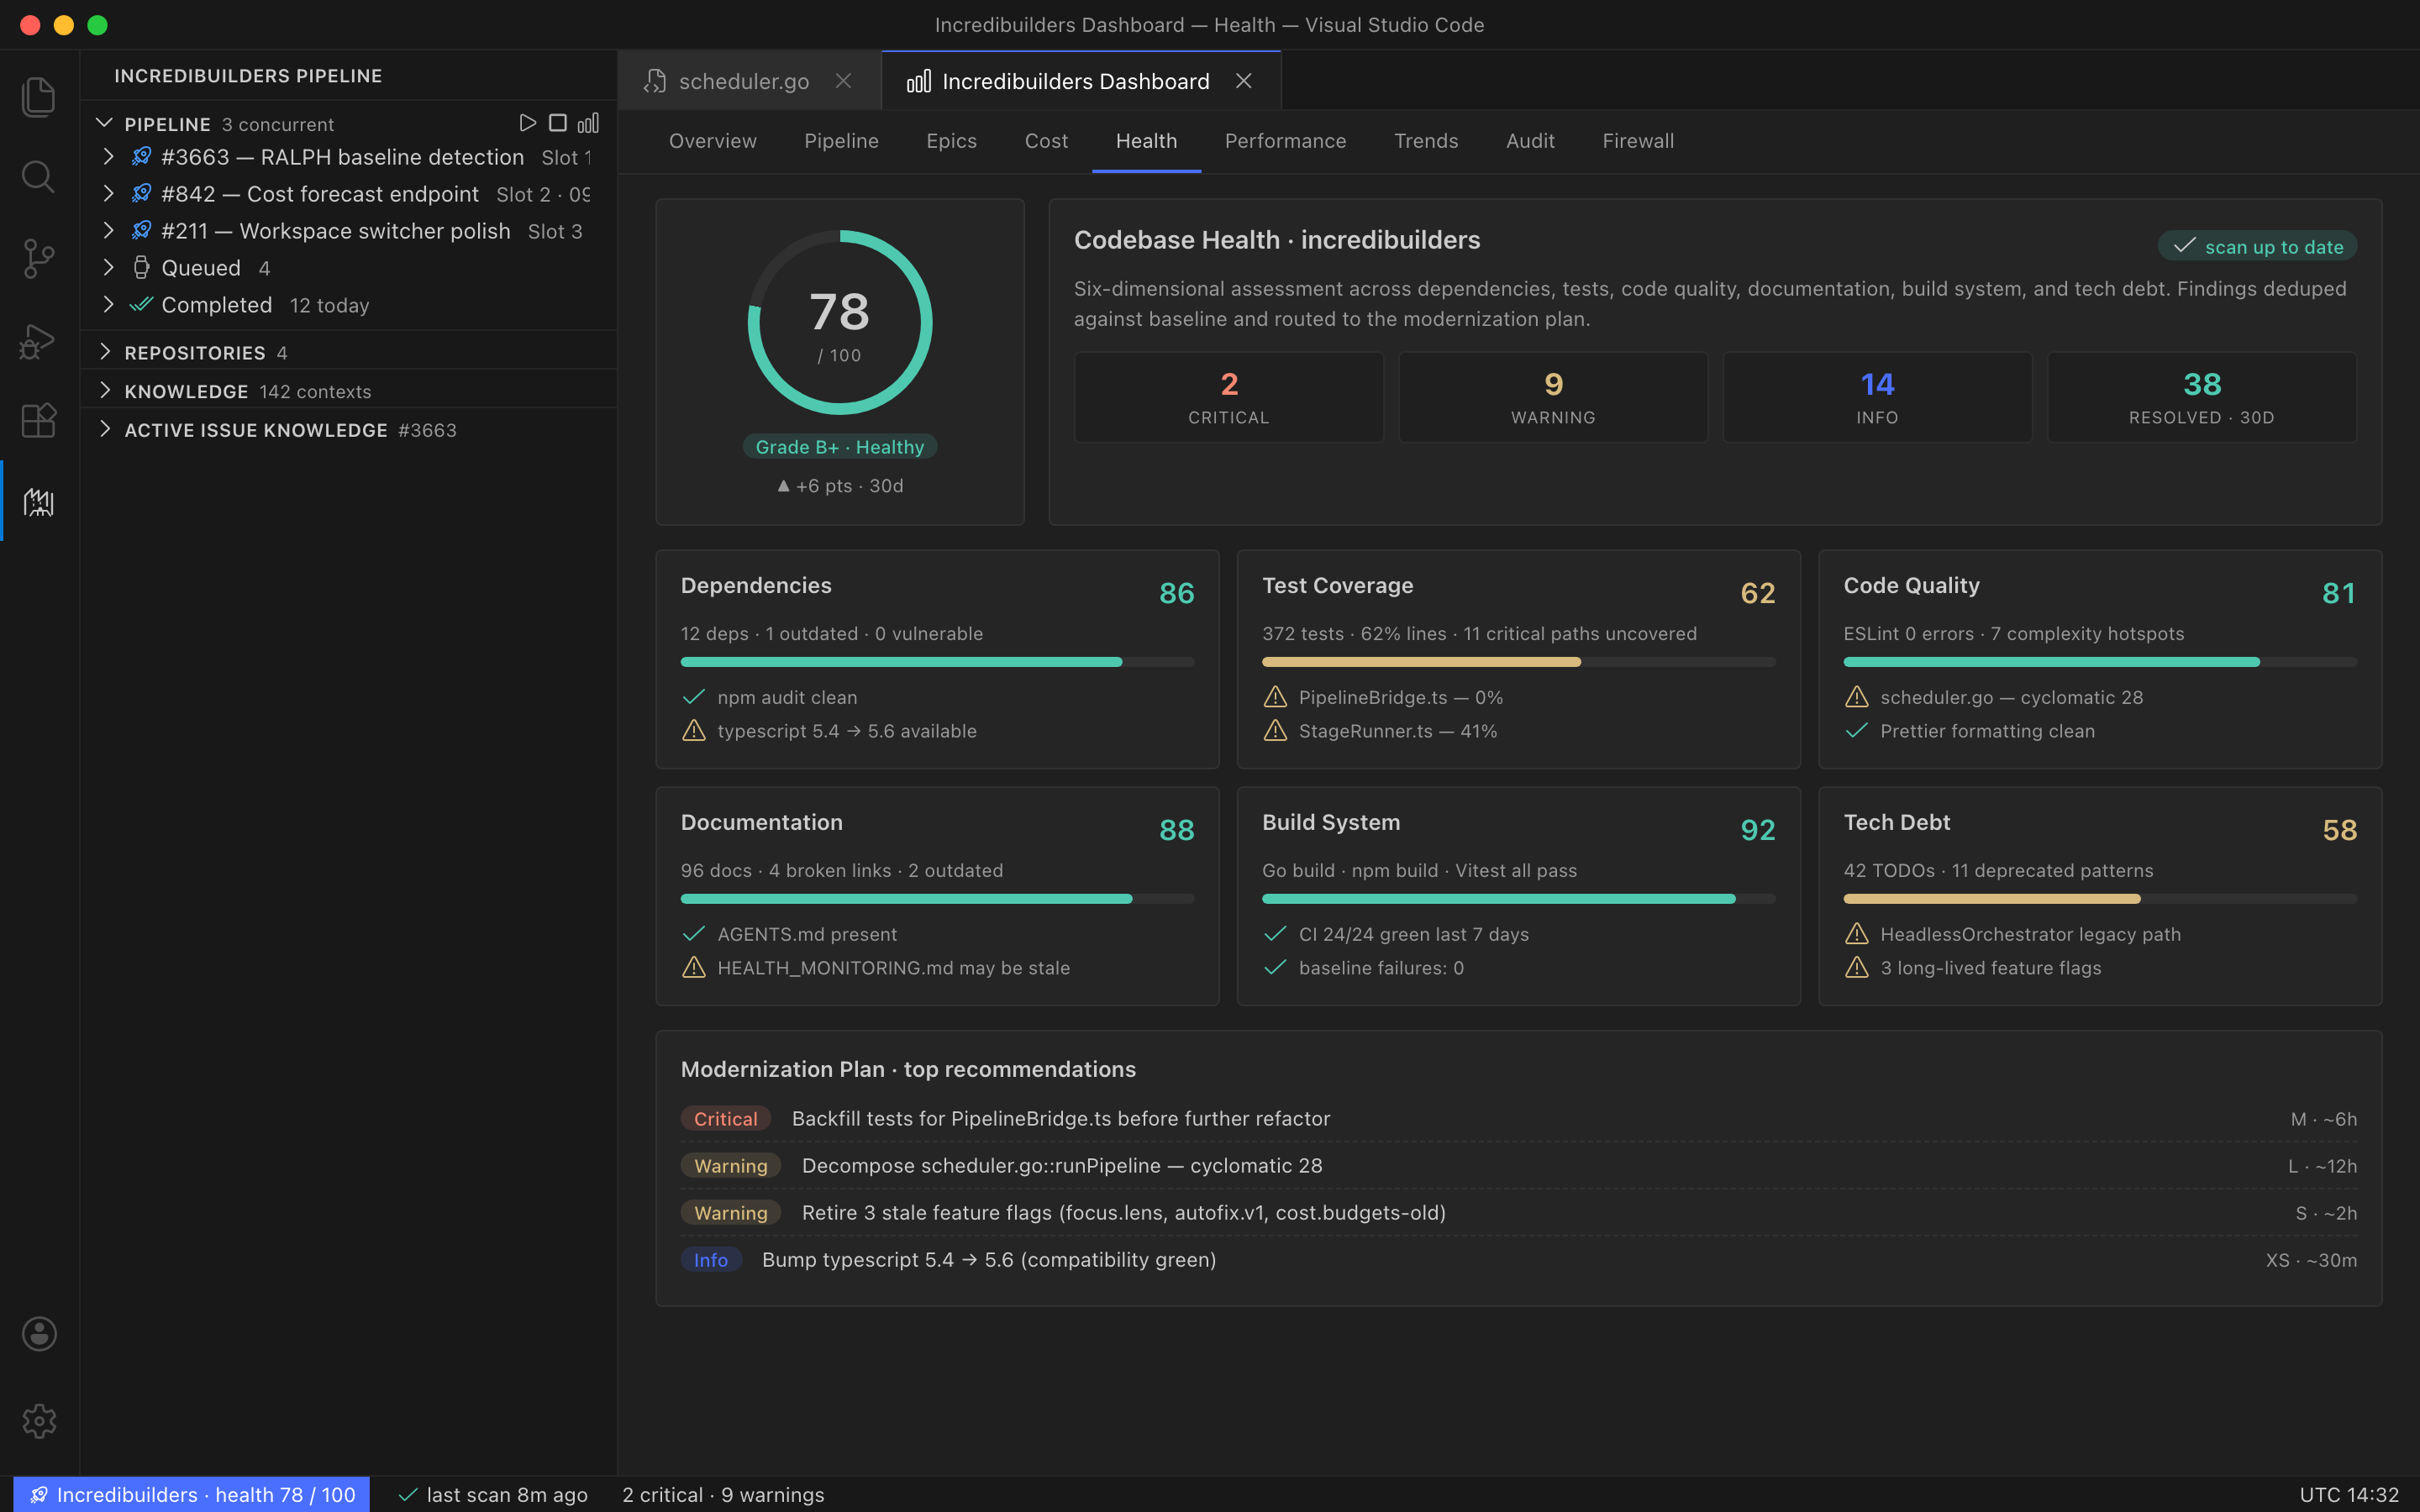
Task: Open Retire 3 stale feature flags recommendation
Action: pos(1518,1213)
